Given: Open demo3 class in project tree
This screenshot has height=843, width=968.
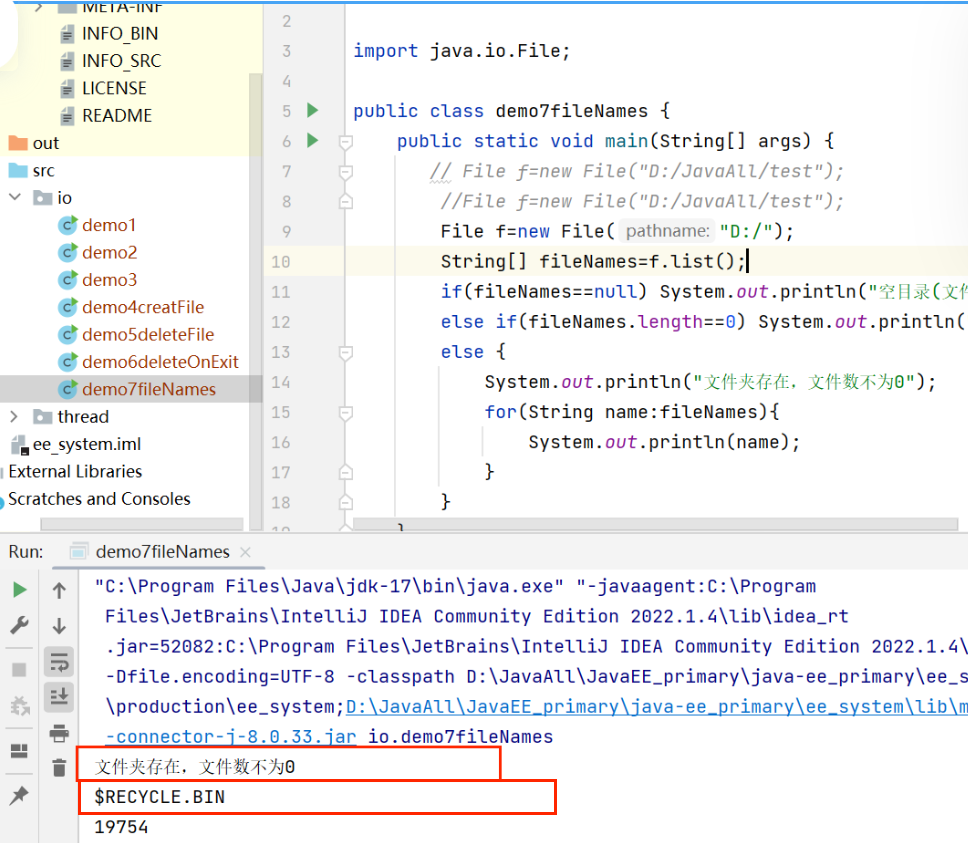Looking at the screenshot, I should 109,280.
